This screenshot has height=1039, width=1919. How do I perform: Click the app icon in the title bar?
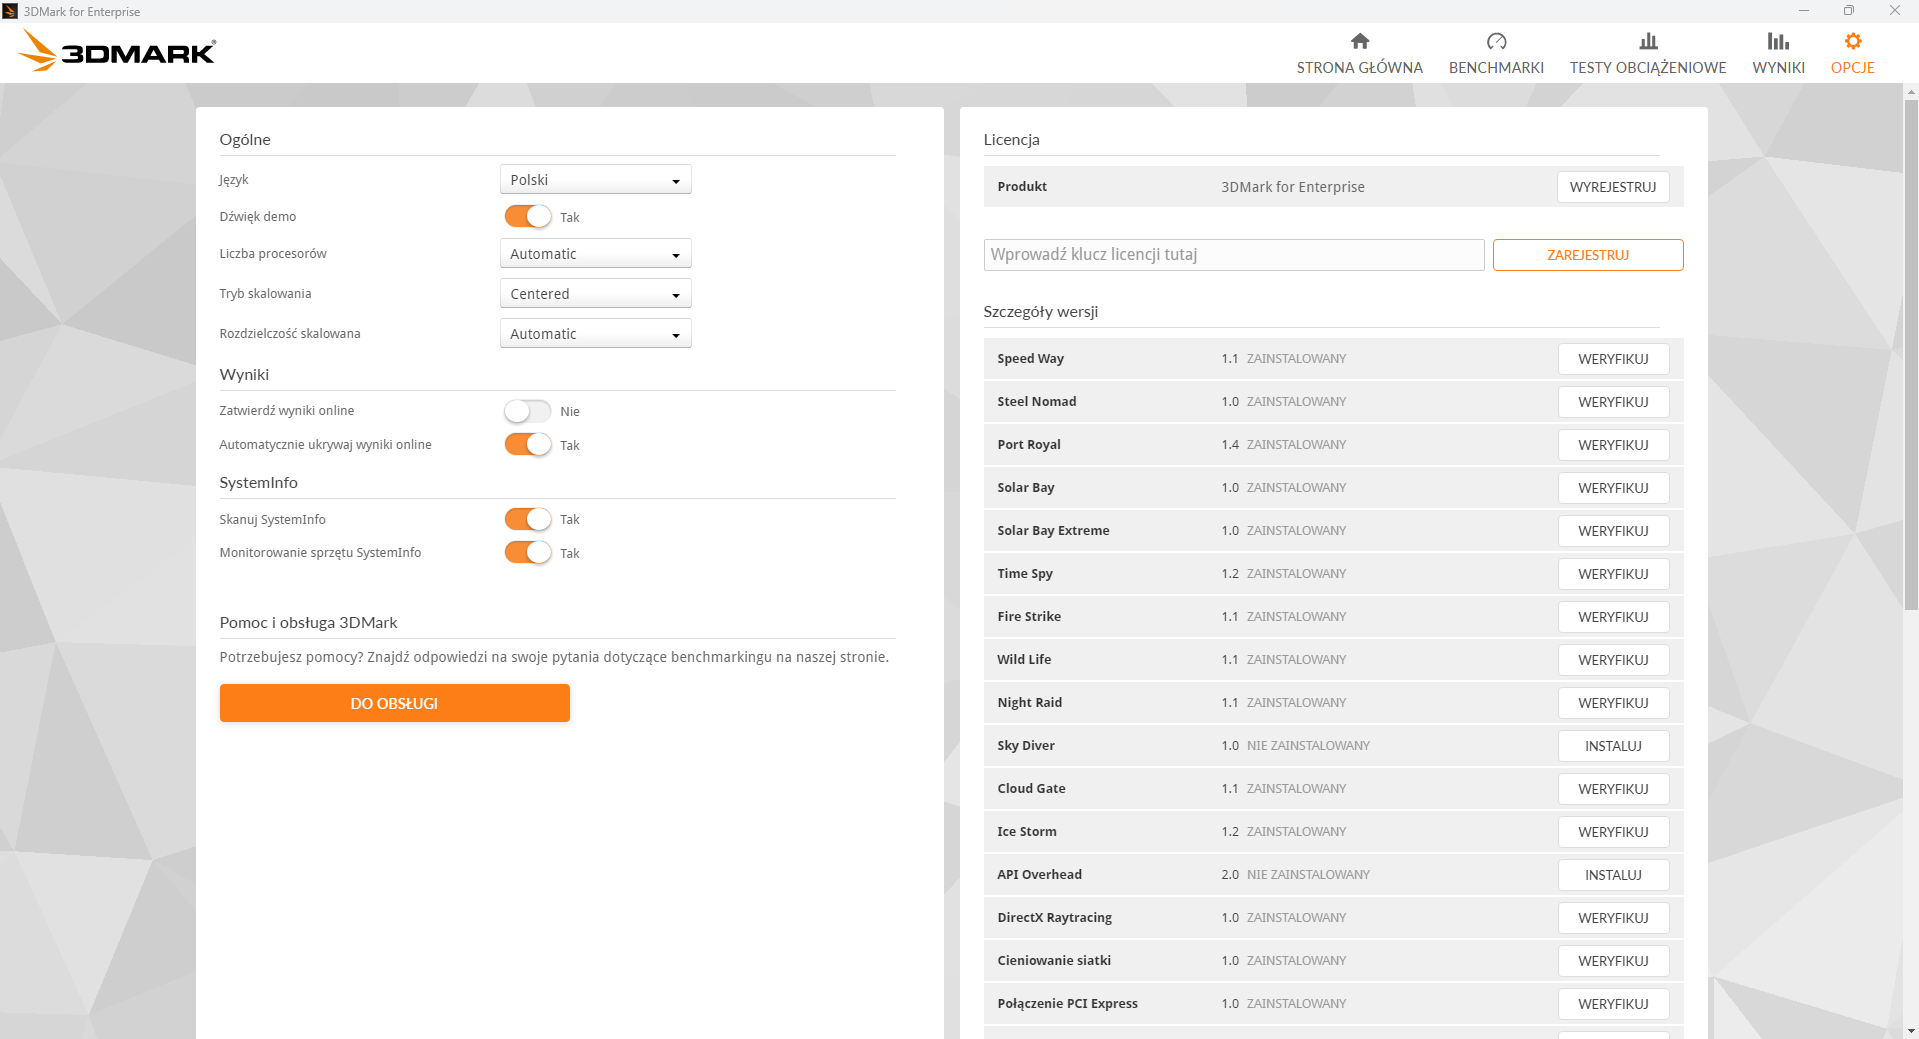[x=10, y=11]
